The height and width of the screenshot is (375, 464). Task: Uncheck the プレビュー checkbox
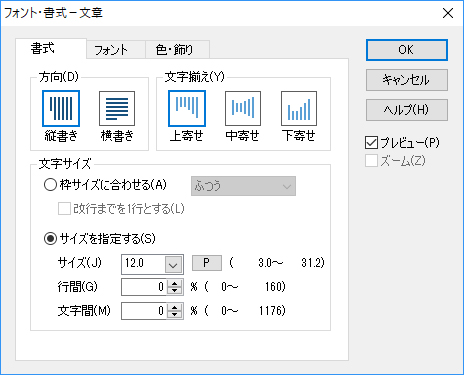371,143
